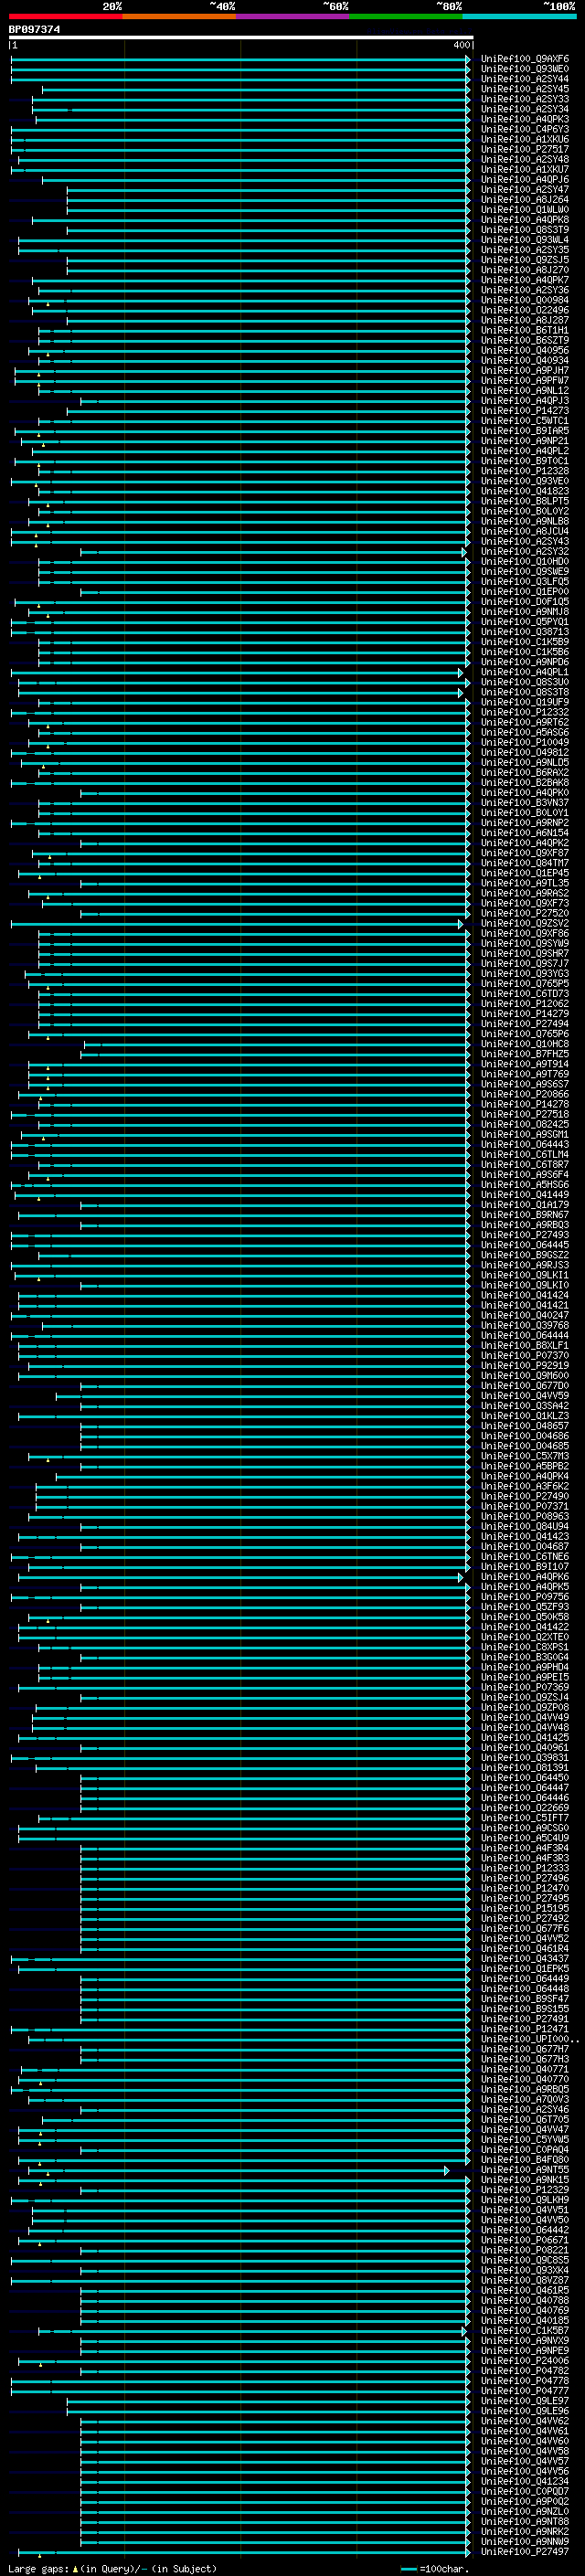Image resolution: width=585 pixels, height=2576 pixels.
Task: Select the UniRef100_A9NNW9 label
Action: point(525,2541)
